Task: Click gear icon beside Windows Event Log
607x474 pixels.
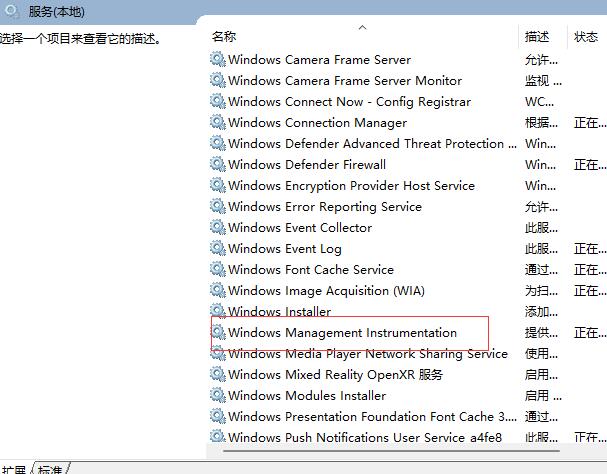Action: [x=218, y=249]
